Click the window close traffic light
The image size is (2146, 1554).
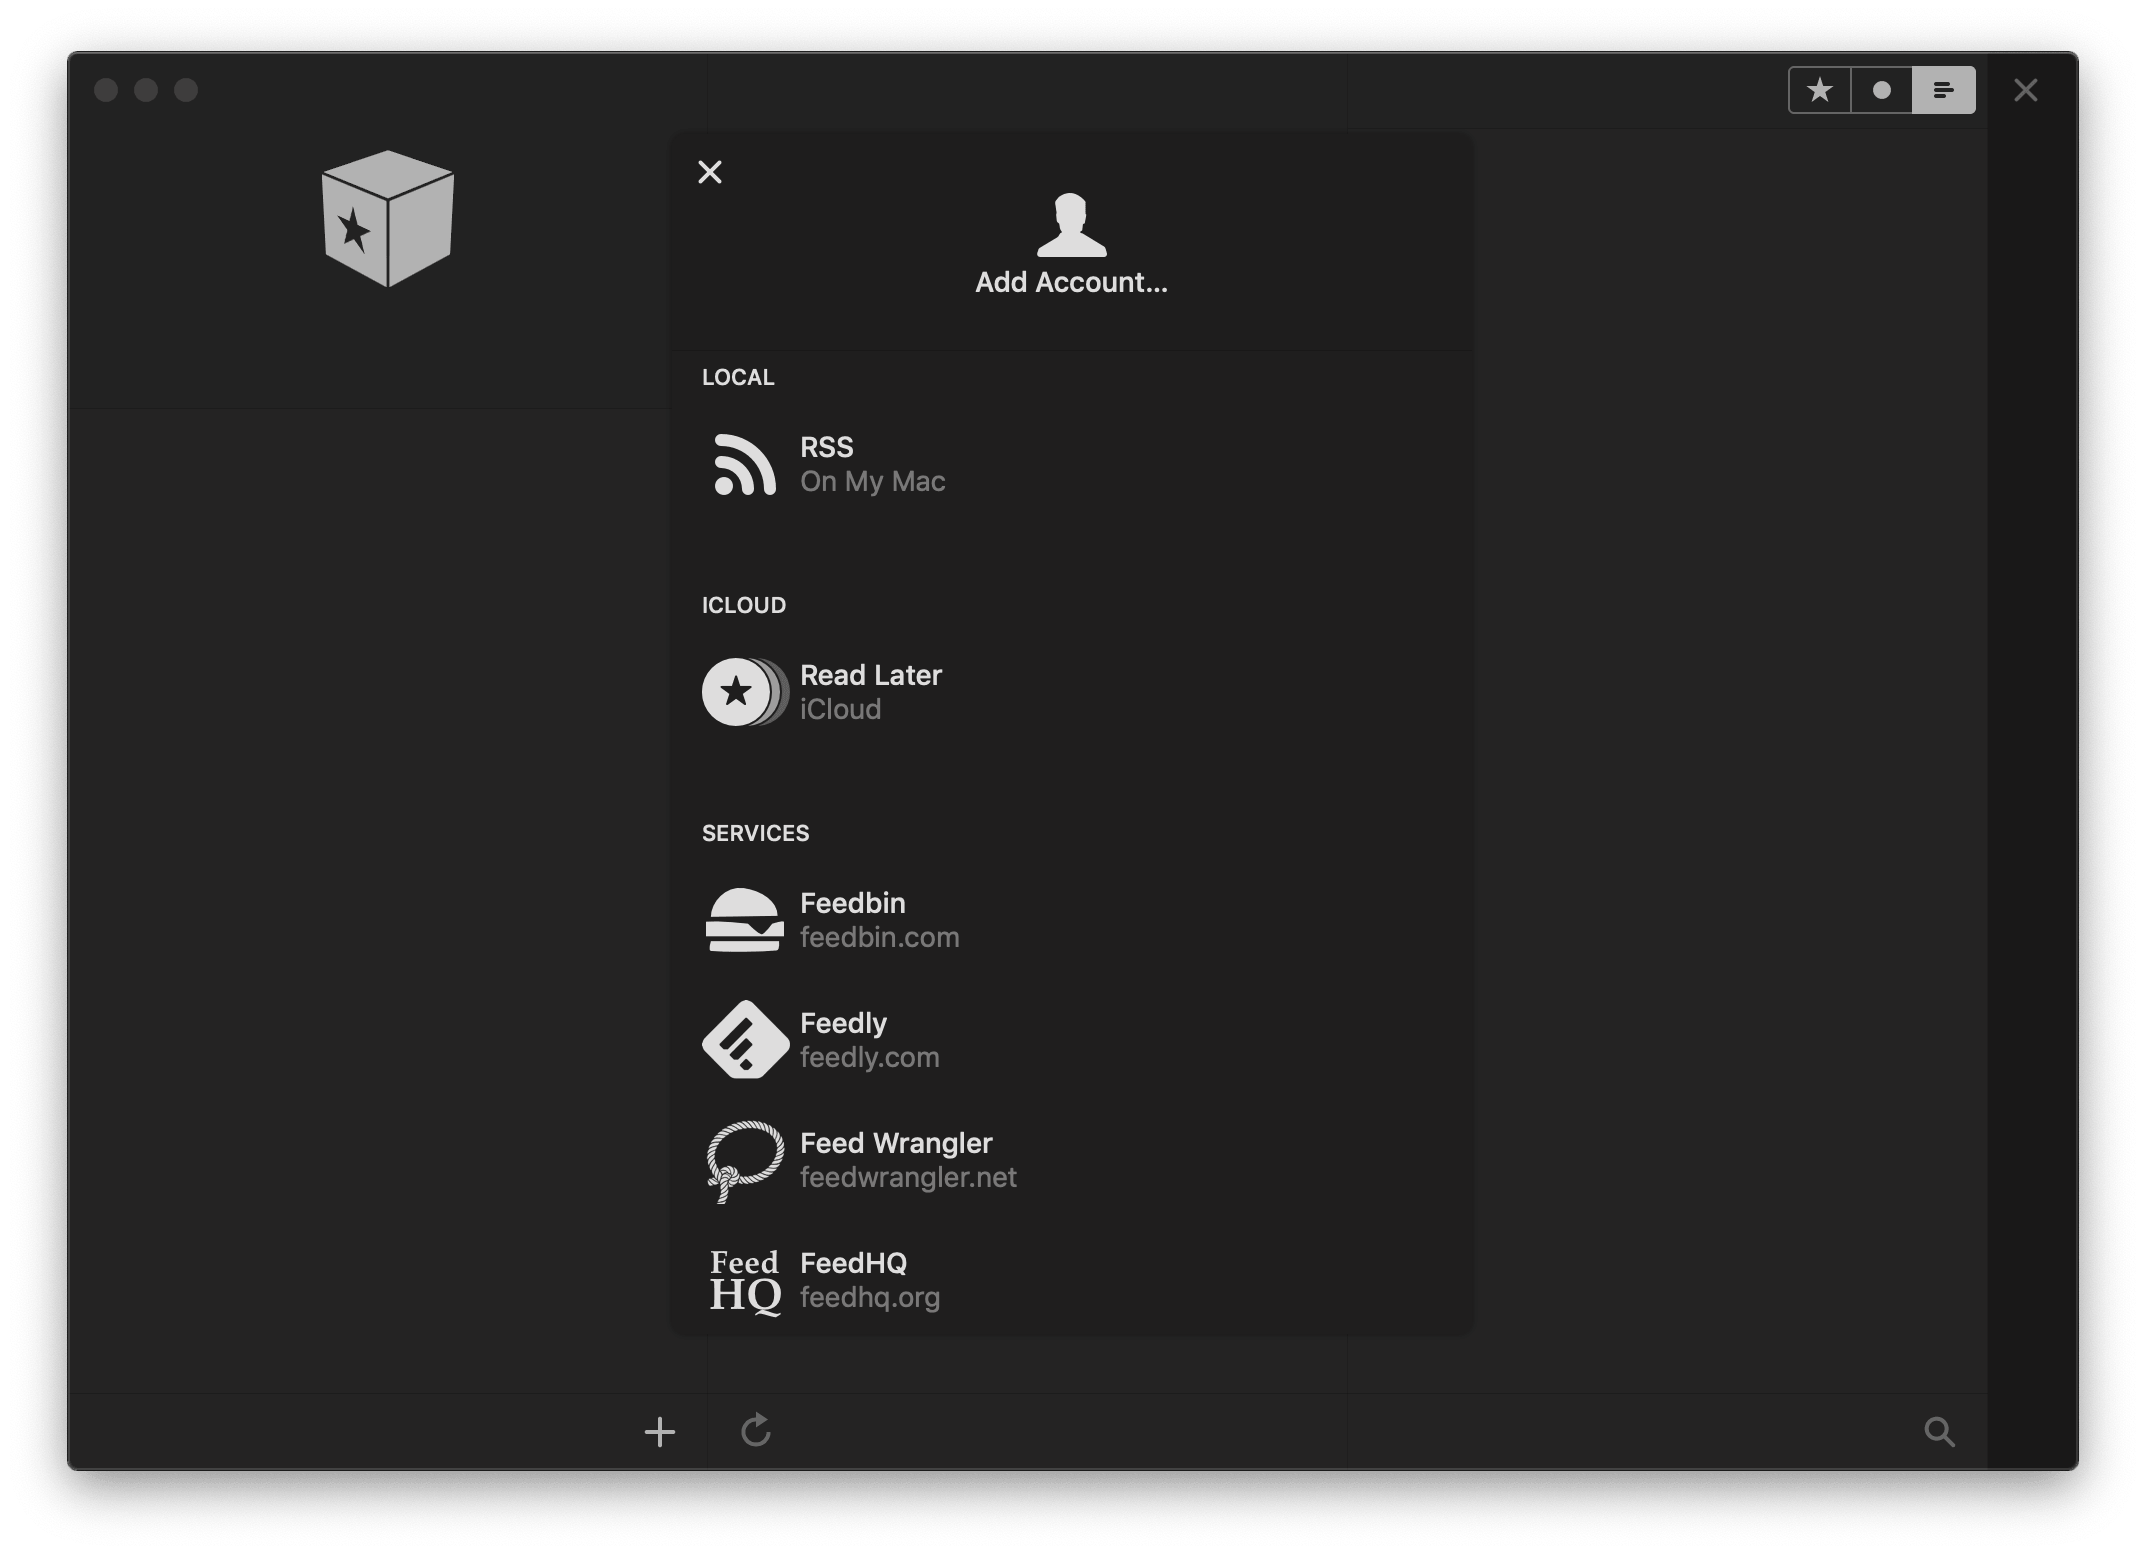tap(106, 90)
